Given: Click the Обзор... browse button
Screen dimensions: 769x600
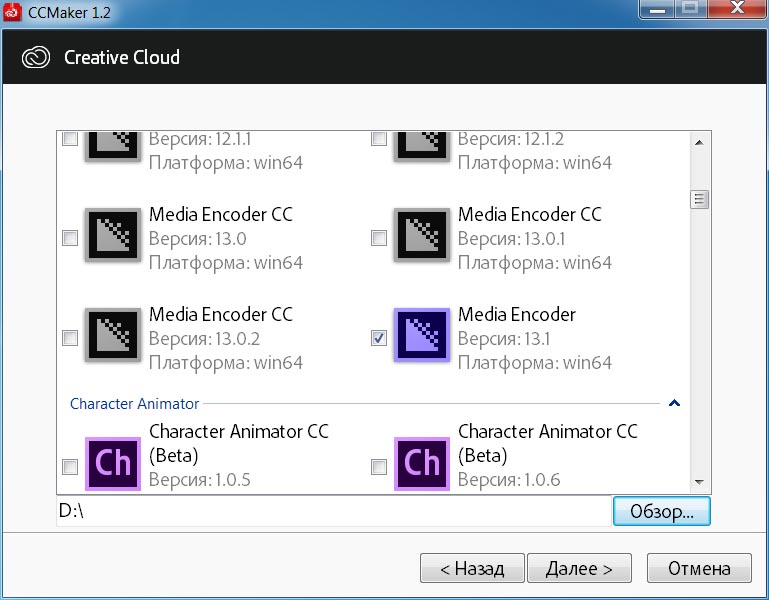Looking at the screenshot, I should click(662, 511).
